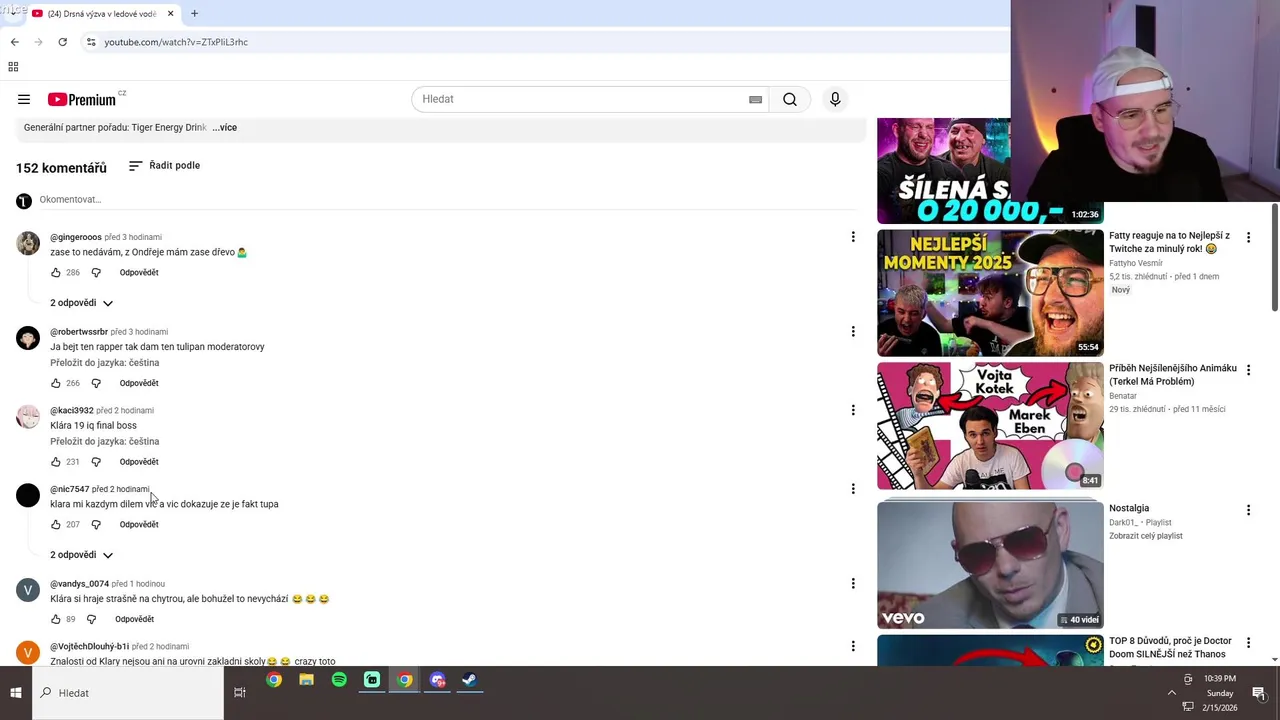Translate @robertwssrbr comment to čeština
Image resolution: width=1280 pixels, height=720 pixels.
104,362
